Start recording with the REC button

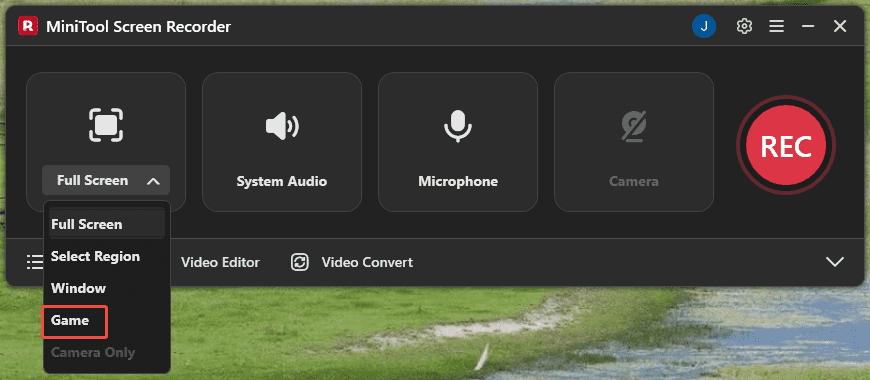pos(786,145)
